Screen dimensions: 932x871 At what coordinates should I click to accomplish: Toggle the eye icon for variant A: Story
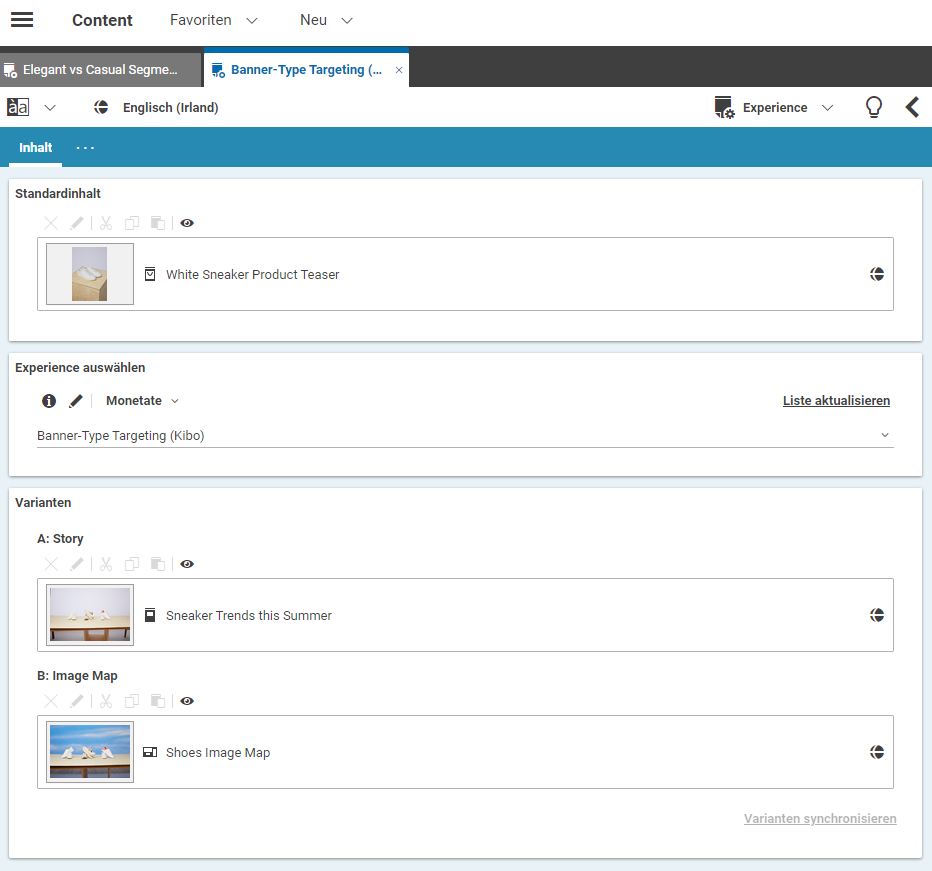coord(187,564)
